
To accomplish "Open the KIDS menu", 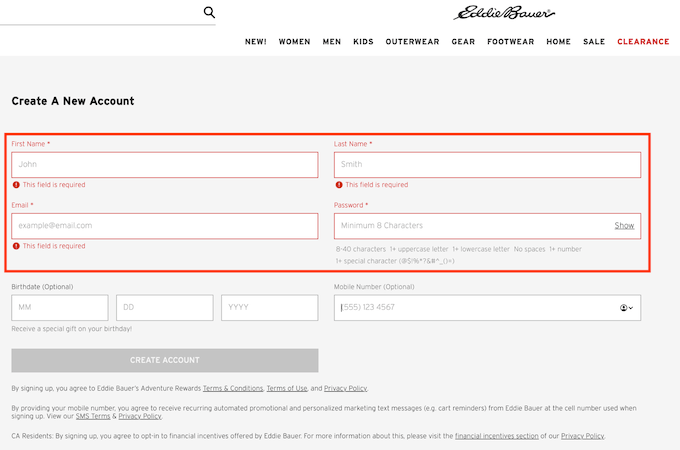I will click(363, 42).
